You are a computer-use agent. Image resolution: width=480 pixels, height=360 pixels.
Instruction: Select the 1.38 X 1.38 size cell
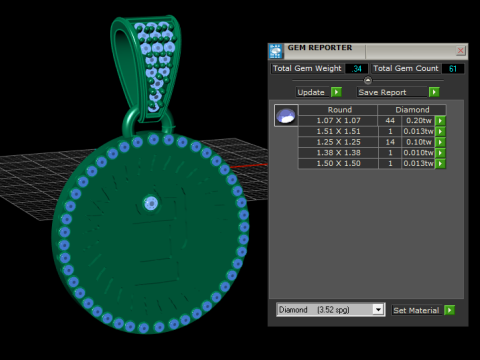[338, 153]
